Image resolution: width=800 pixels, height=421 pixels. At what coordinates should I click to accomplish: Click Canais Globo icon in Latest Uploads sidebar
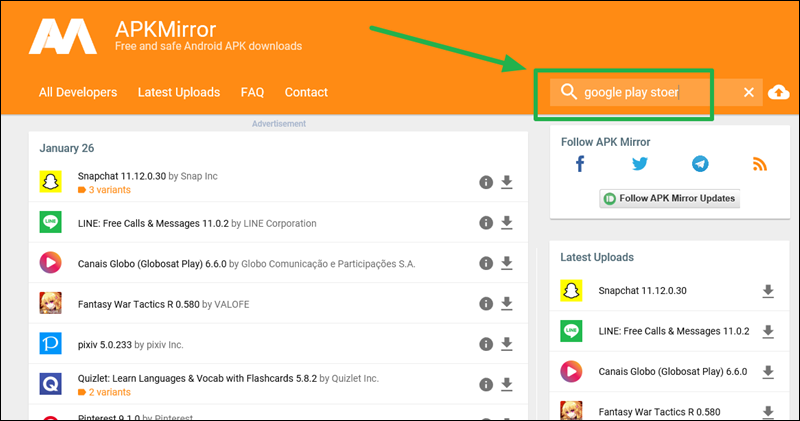[571, 371]
